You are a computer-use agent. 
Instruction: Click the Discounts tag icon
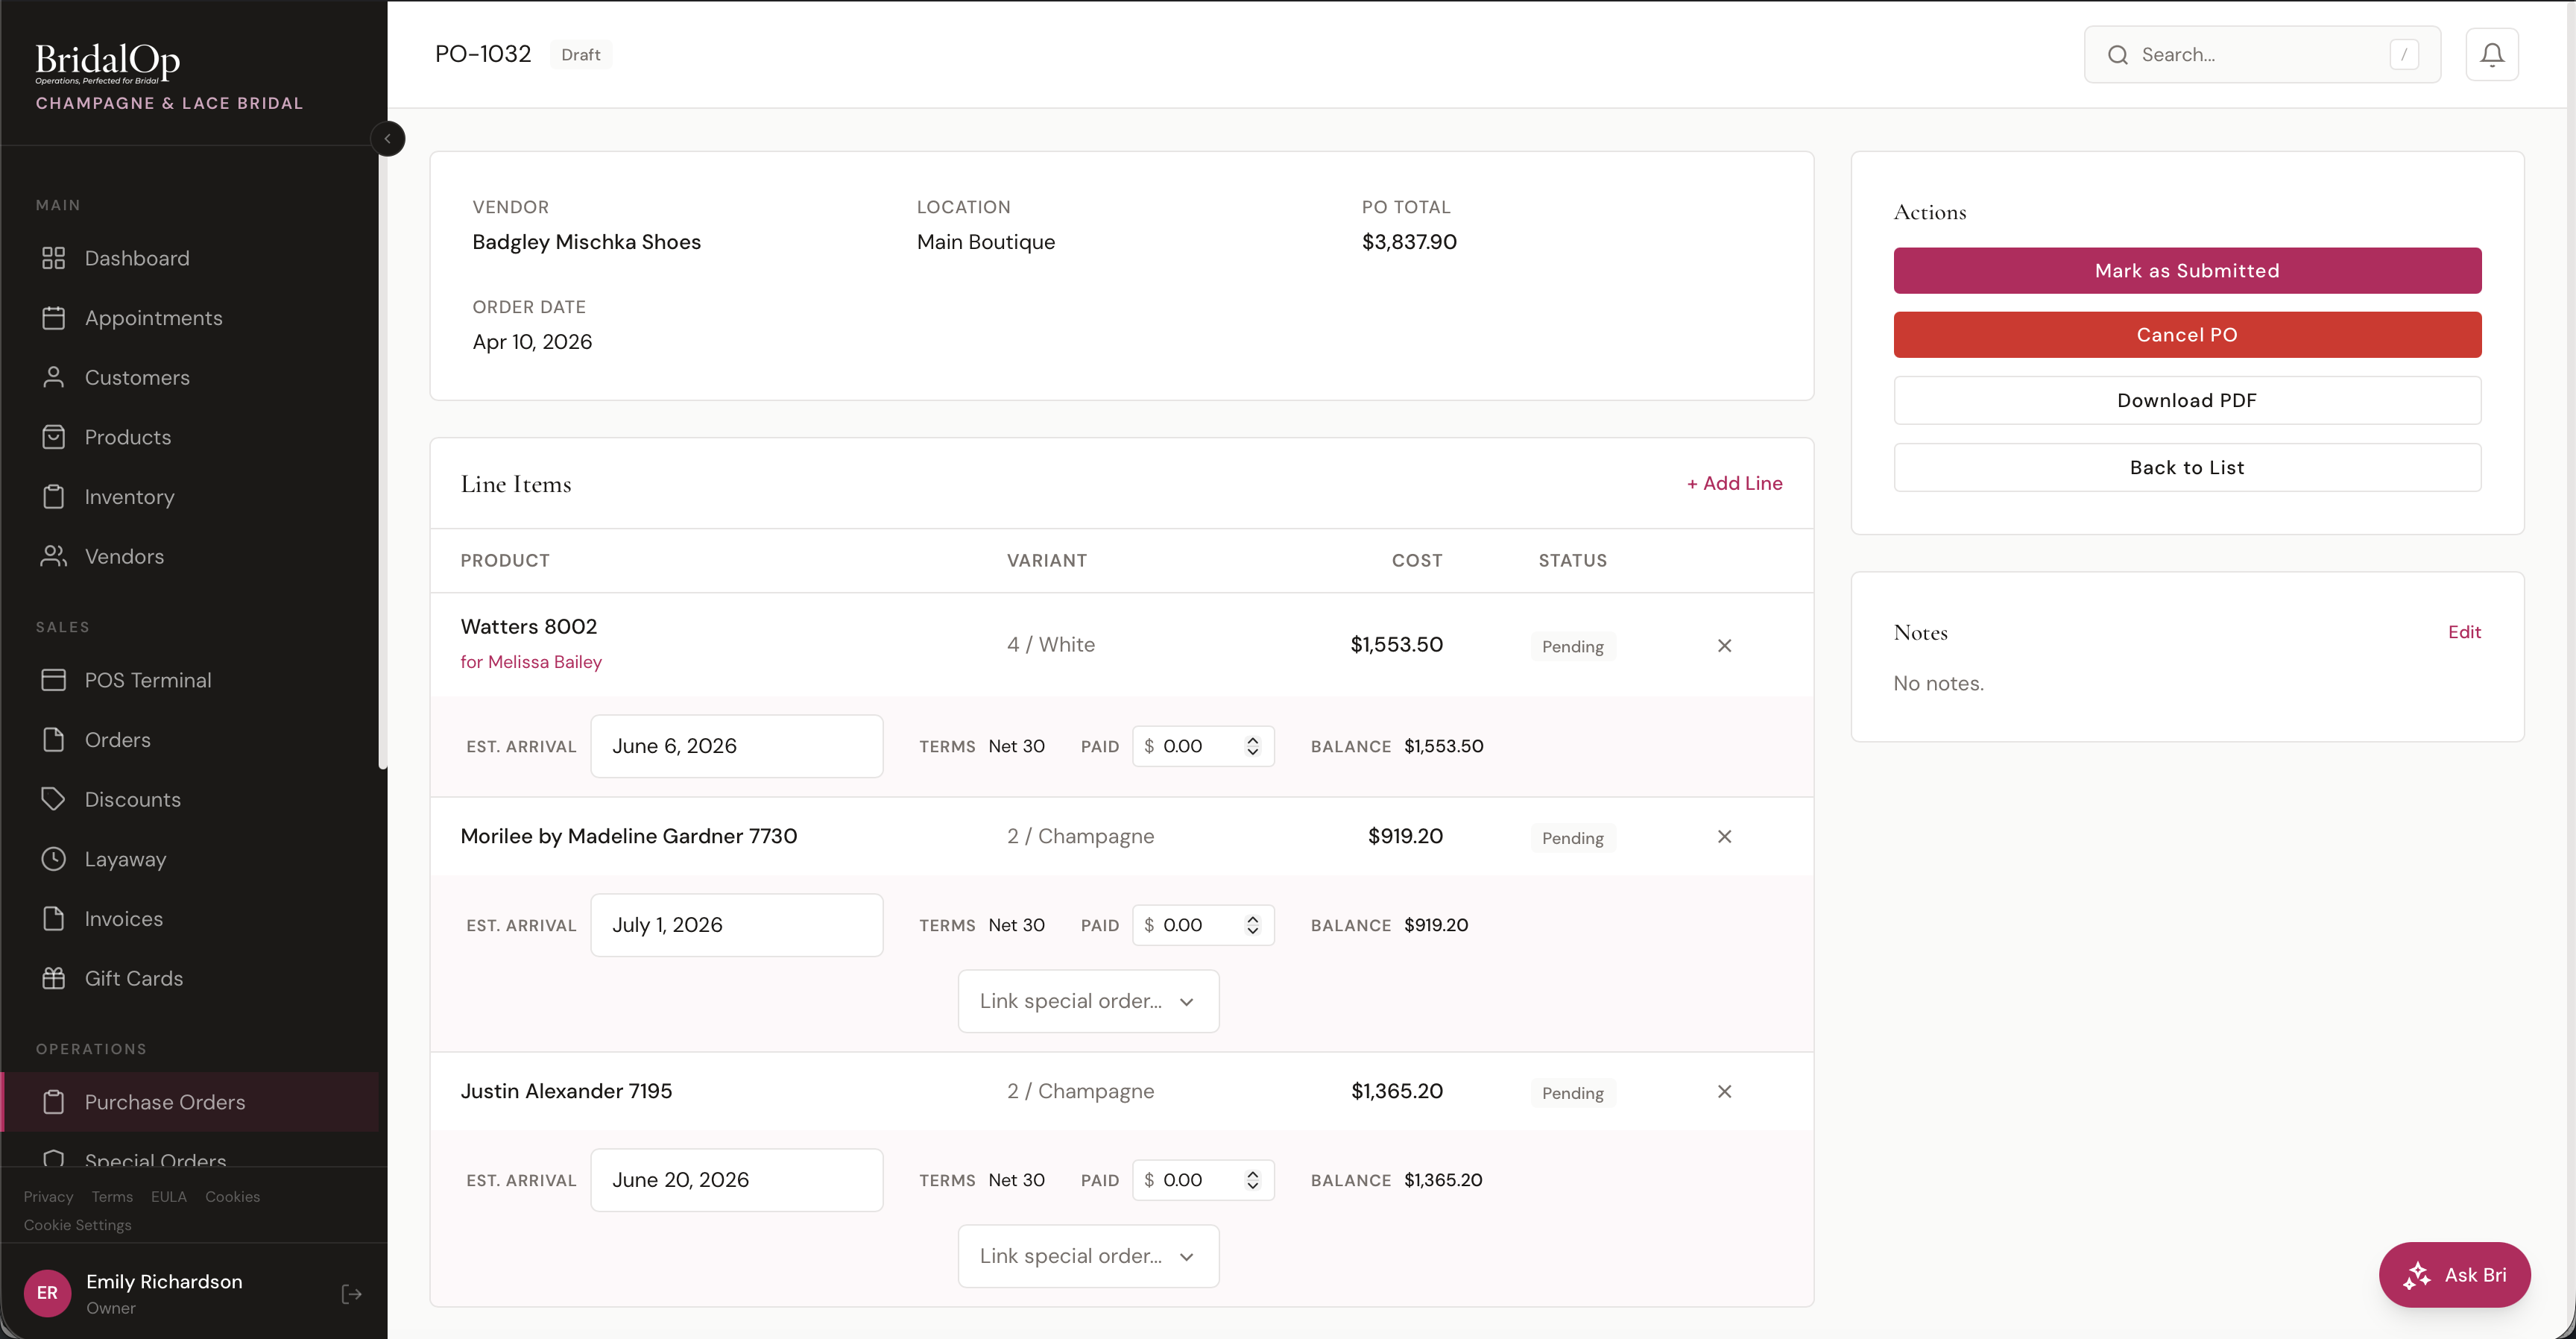click(53, 799)
